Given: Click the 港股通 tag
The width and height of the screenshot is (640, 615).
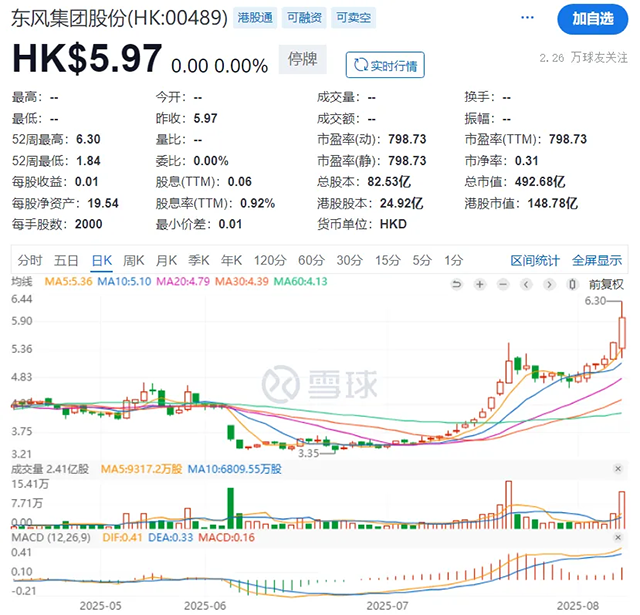Looking at the screenshot, I should (255, 18).
